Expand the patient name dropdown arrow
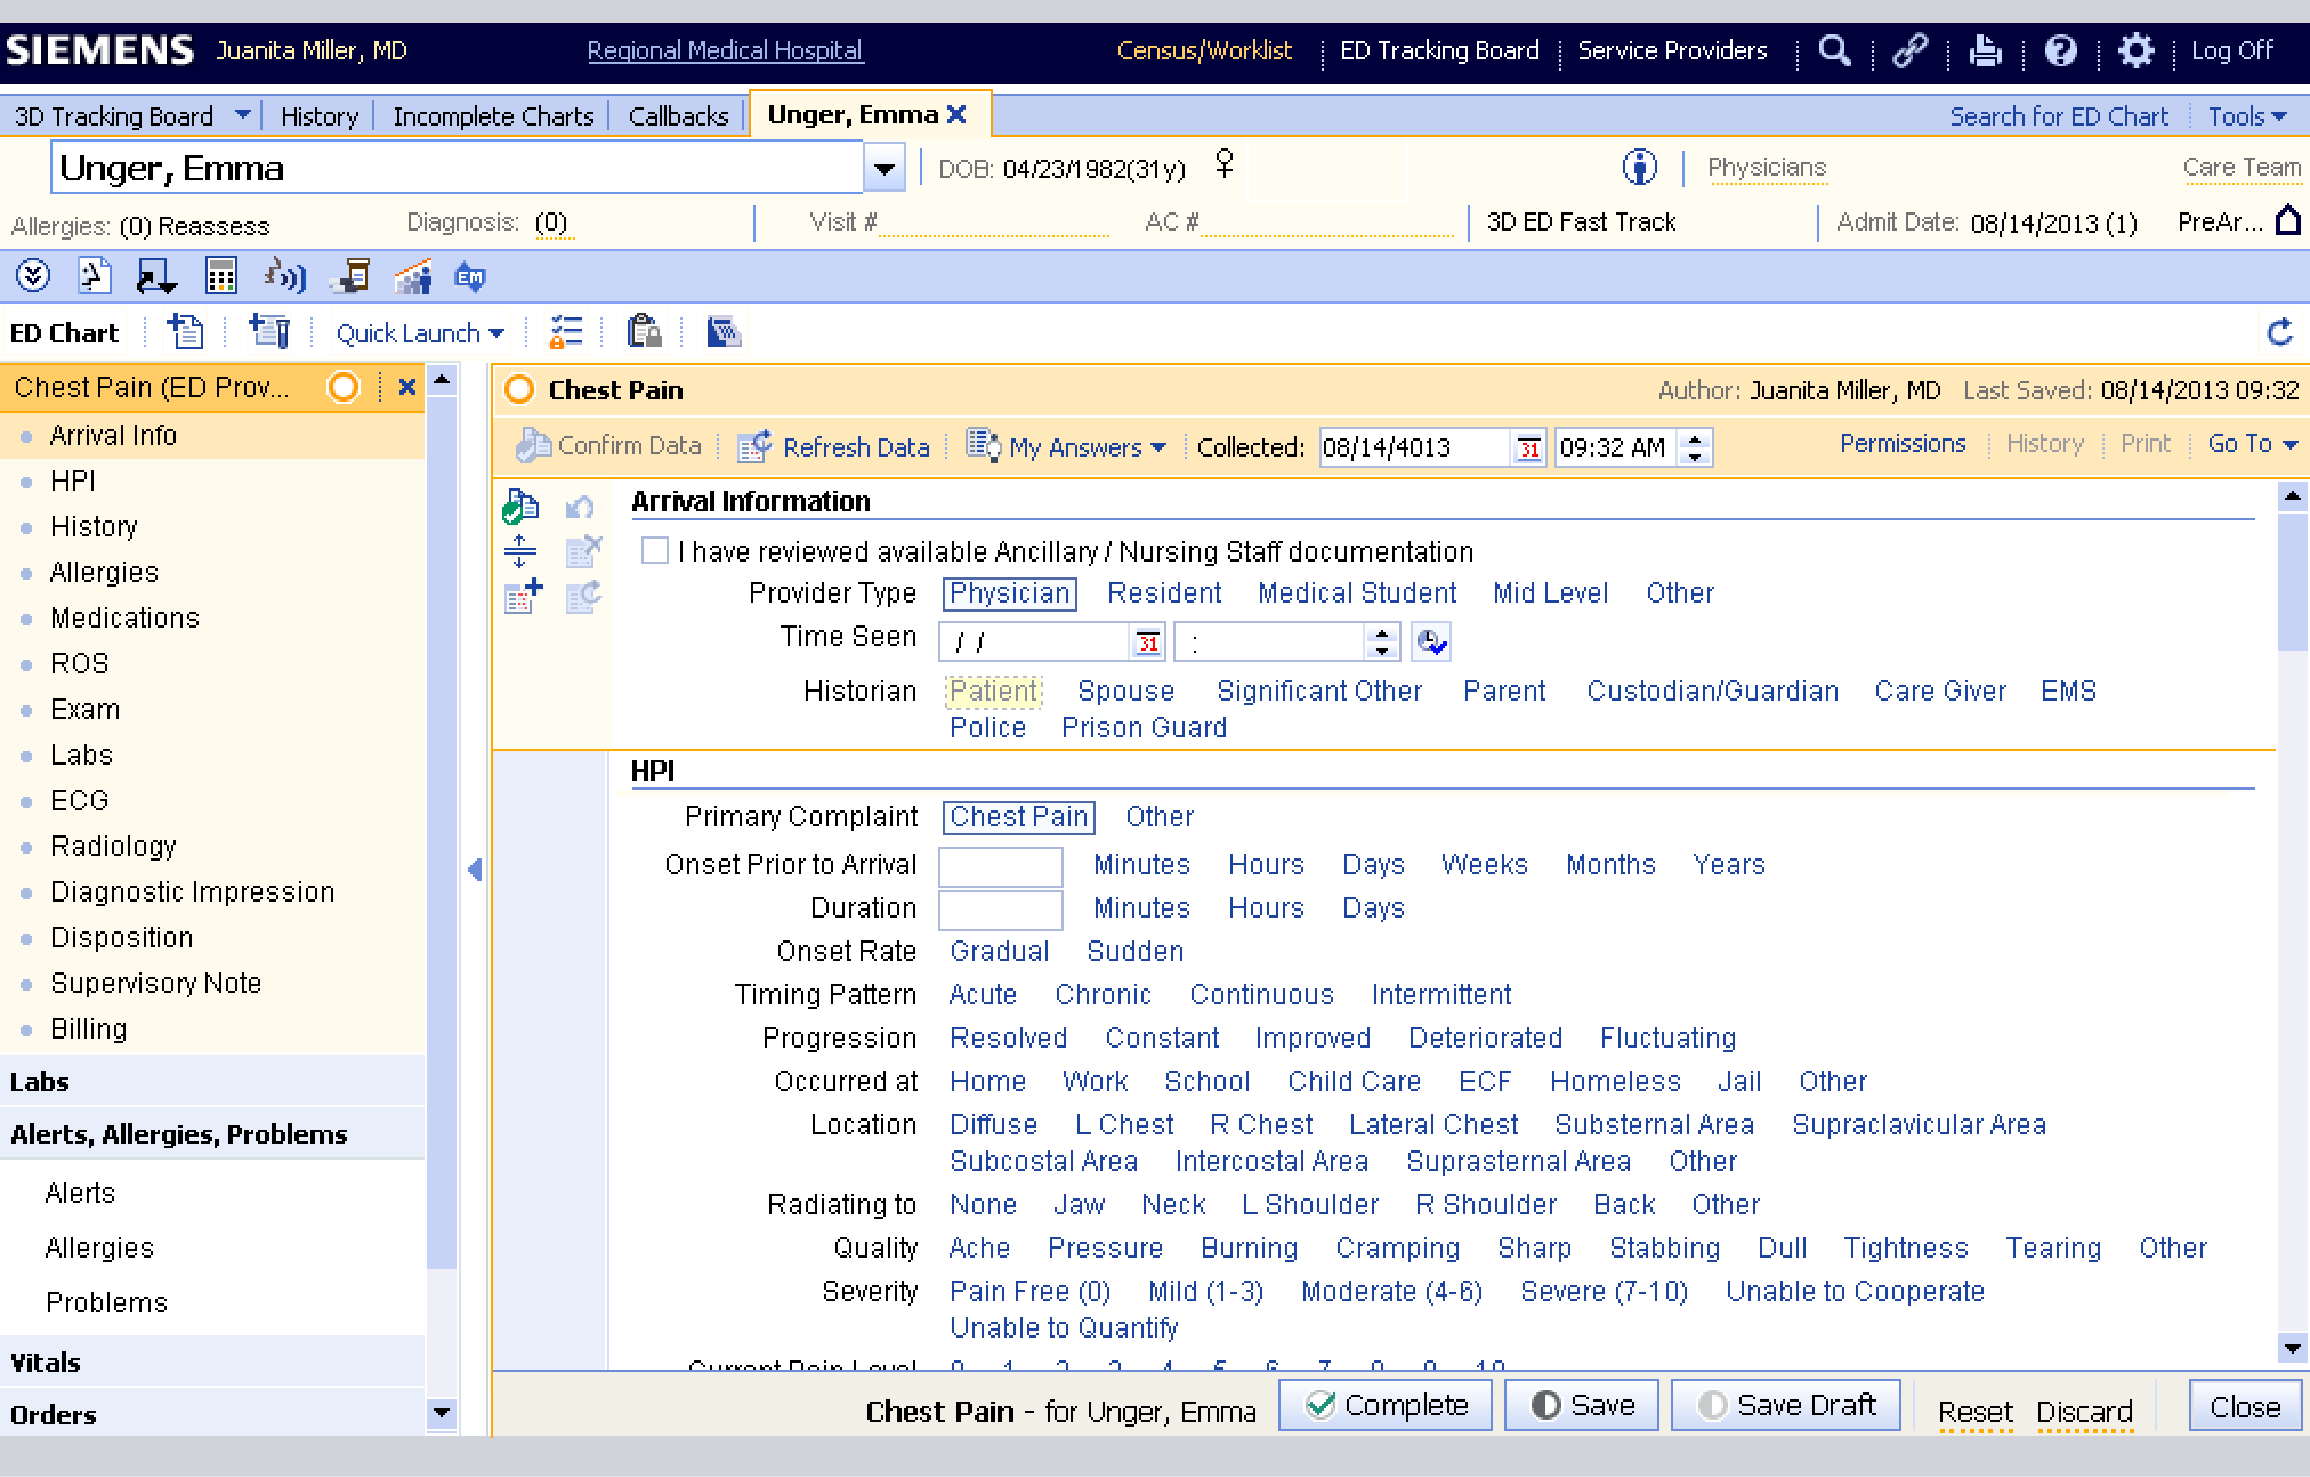Viewport: 2310px width, 1477px height. [x=884, y=168]
